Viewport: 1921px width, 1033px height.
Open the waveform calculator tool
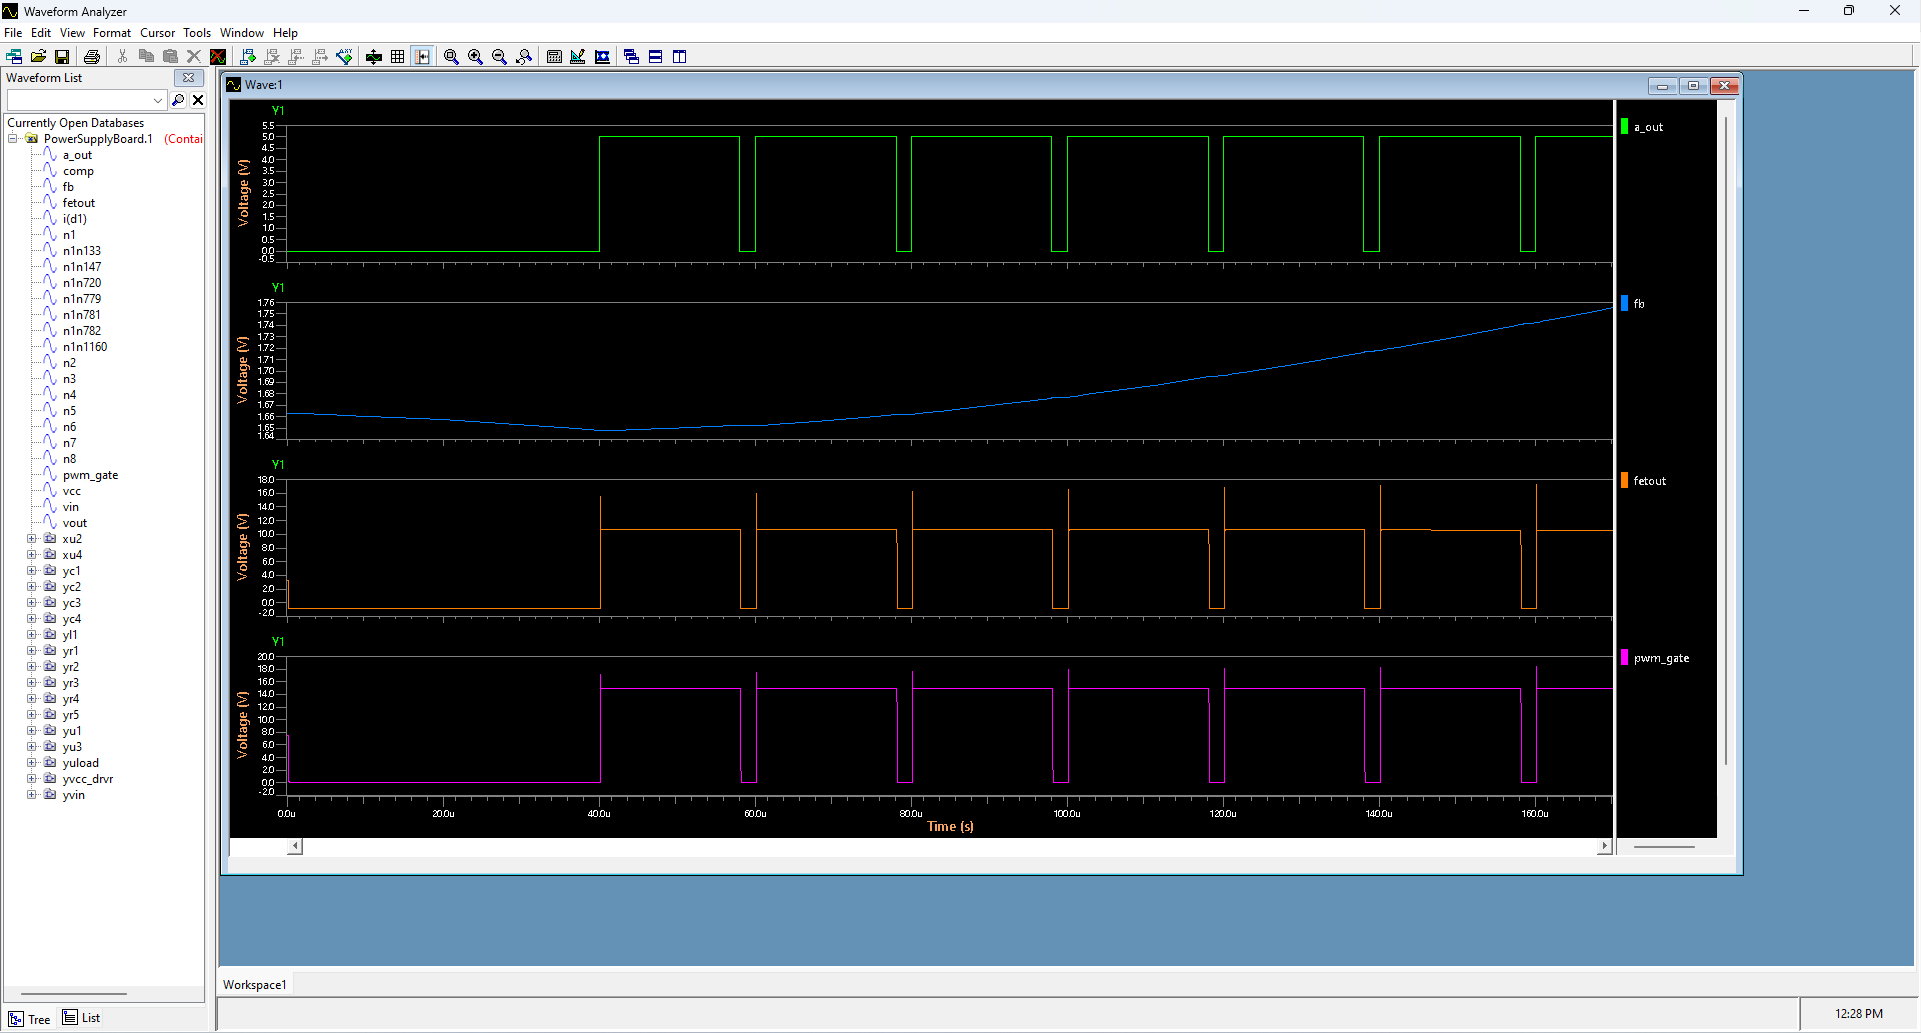click(x=554, y=57)
